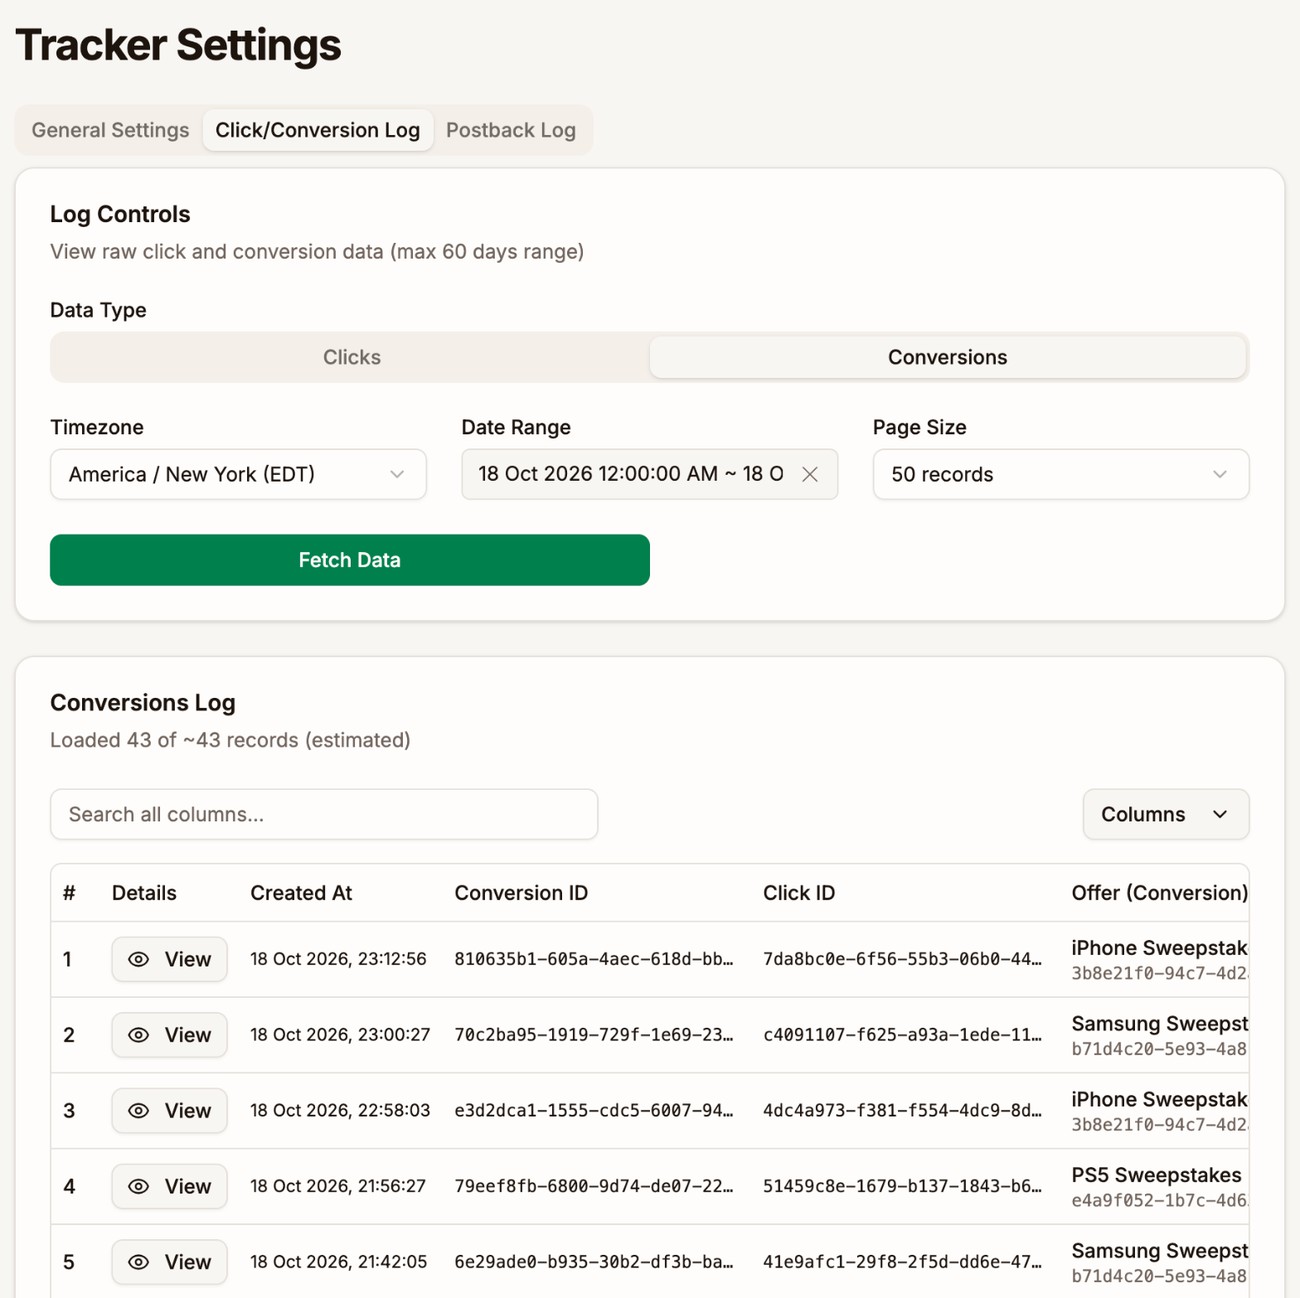Click the eye icon in row 4

tap(139, 1186)
